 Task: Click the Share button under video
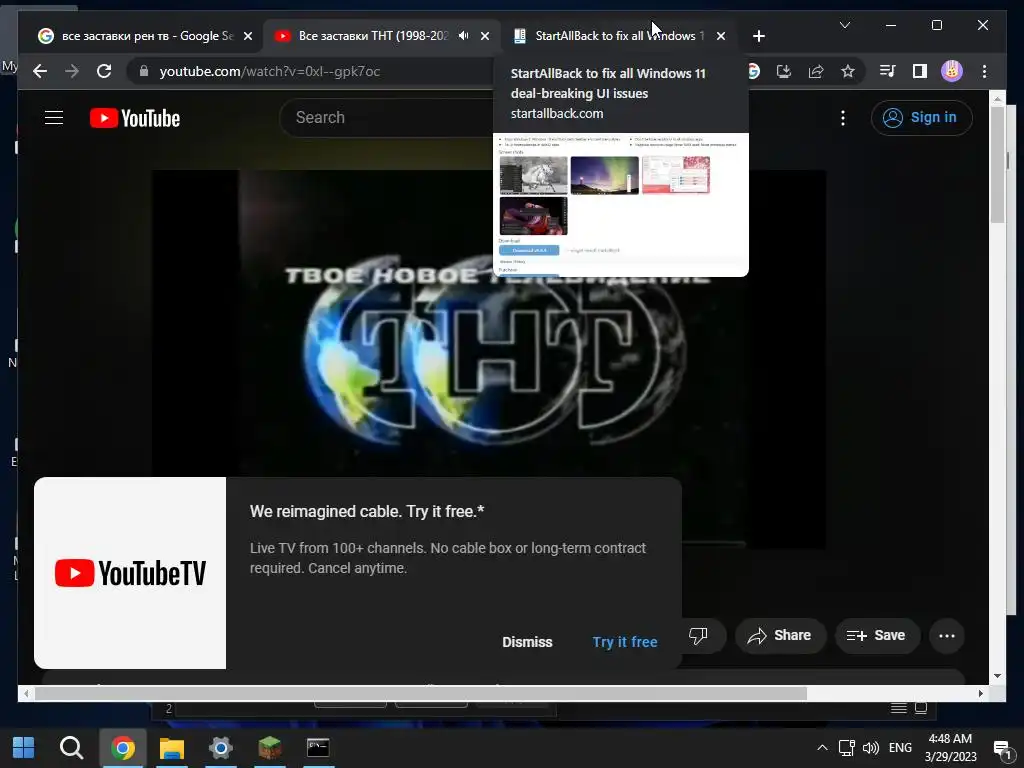pos(780,635)
